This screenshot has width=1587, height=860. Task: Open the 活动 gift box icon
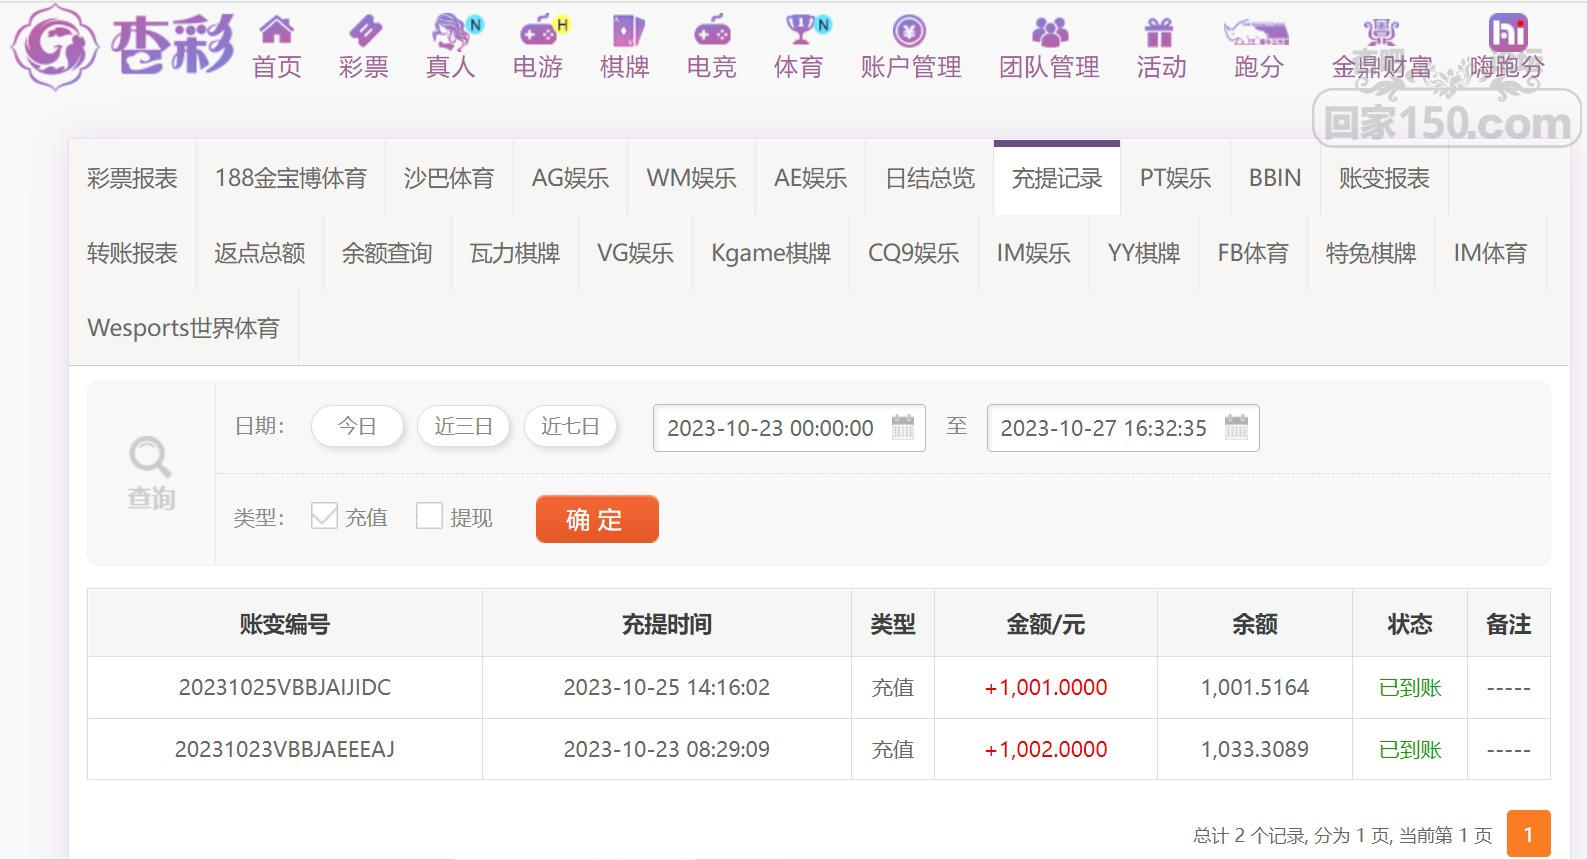(1159, 31)
